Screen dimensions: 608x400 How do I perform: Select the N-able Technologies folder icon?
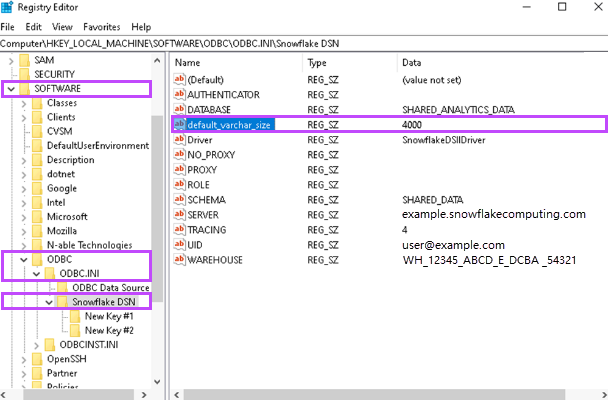[37, 245]
